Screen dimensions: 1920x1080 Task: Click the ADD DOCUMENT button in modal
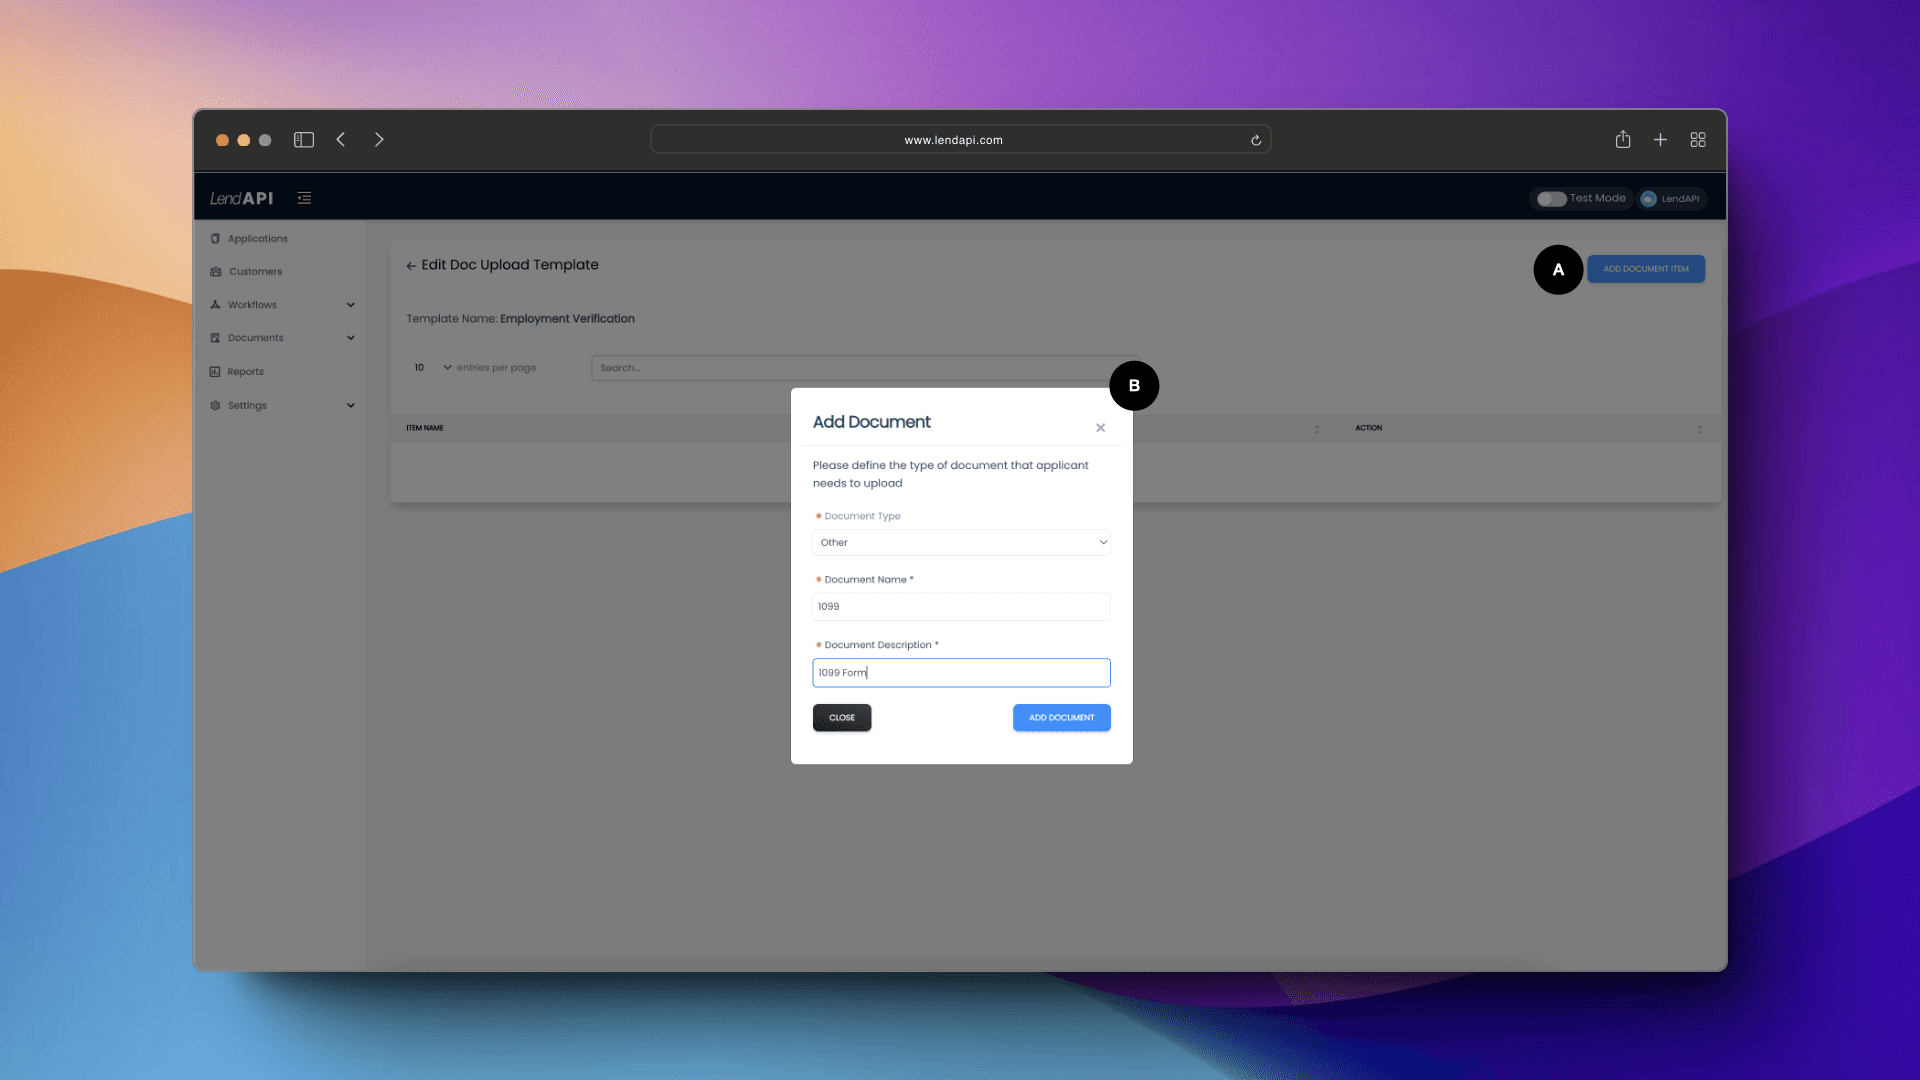(x=1062, y=716)
